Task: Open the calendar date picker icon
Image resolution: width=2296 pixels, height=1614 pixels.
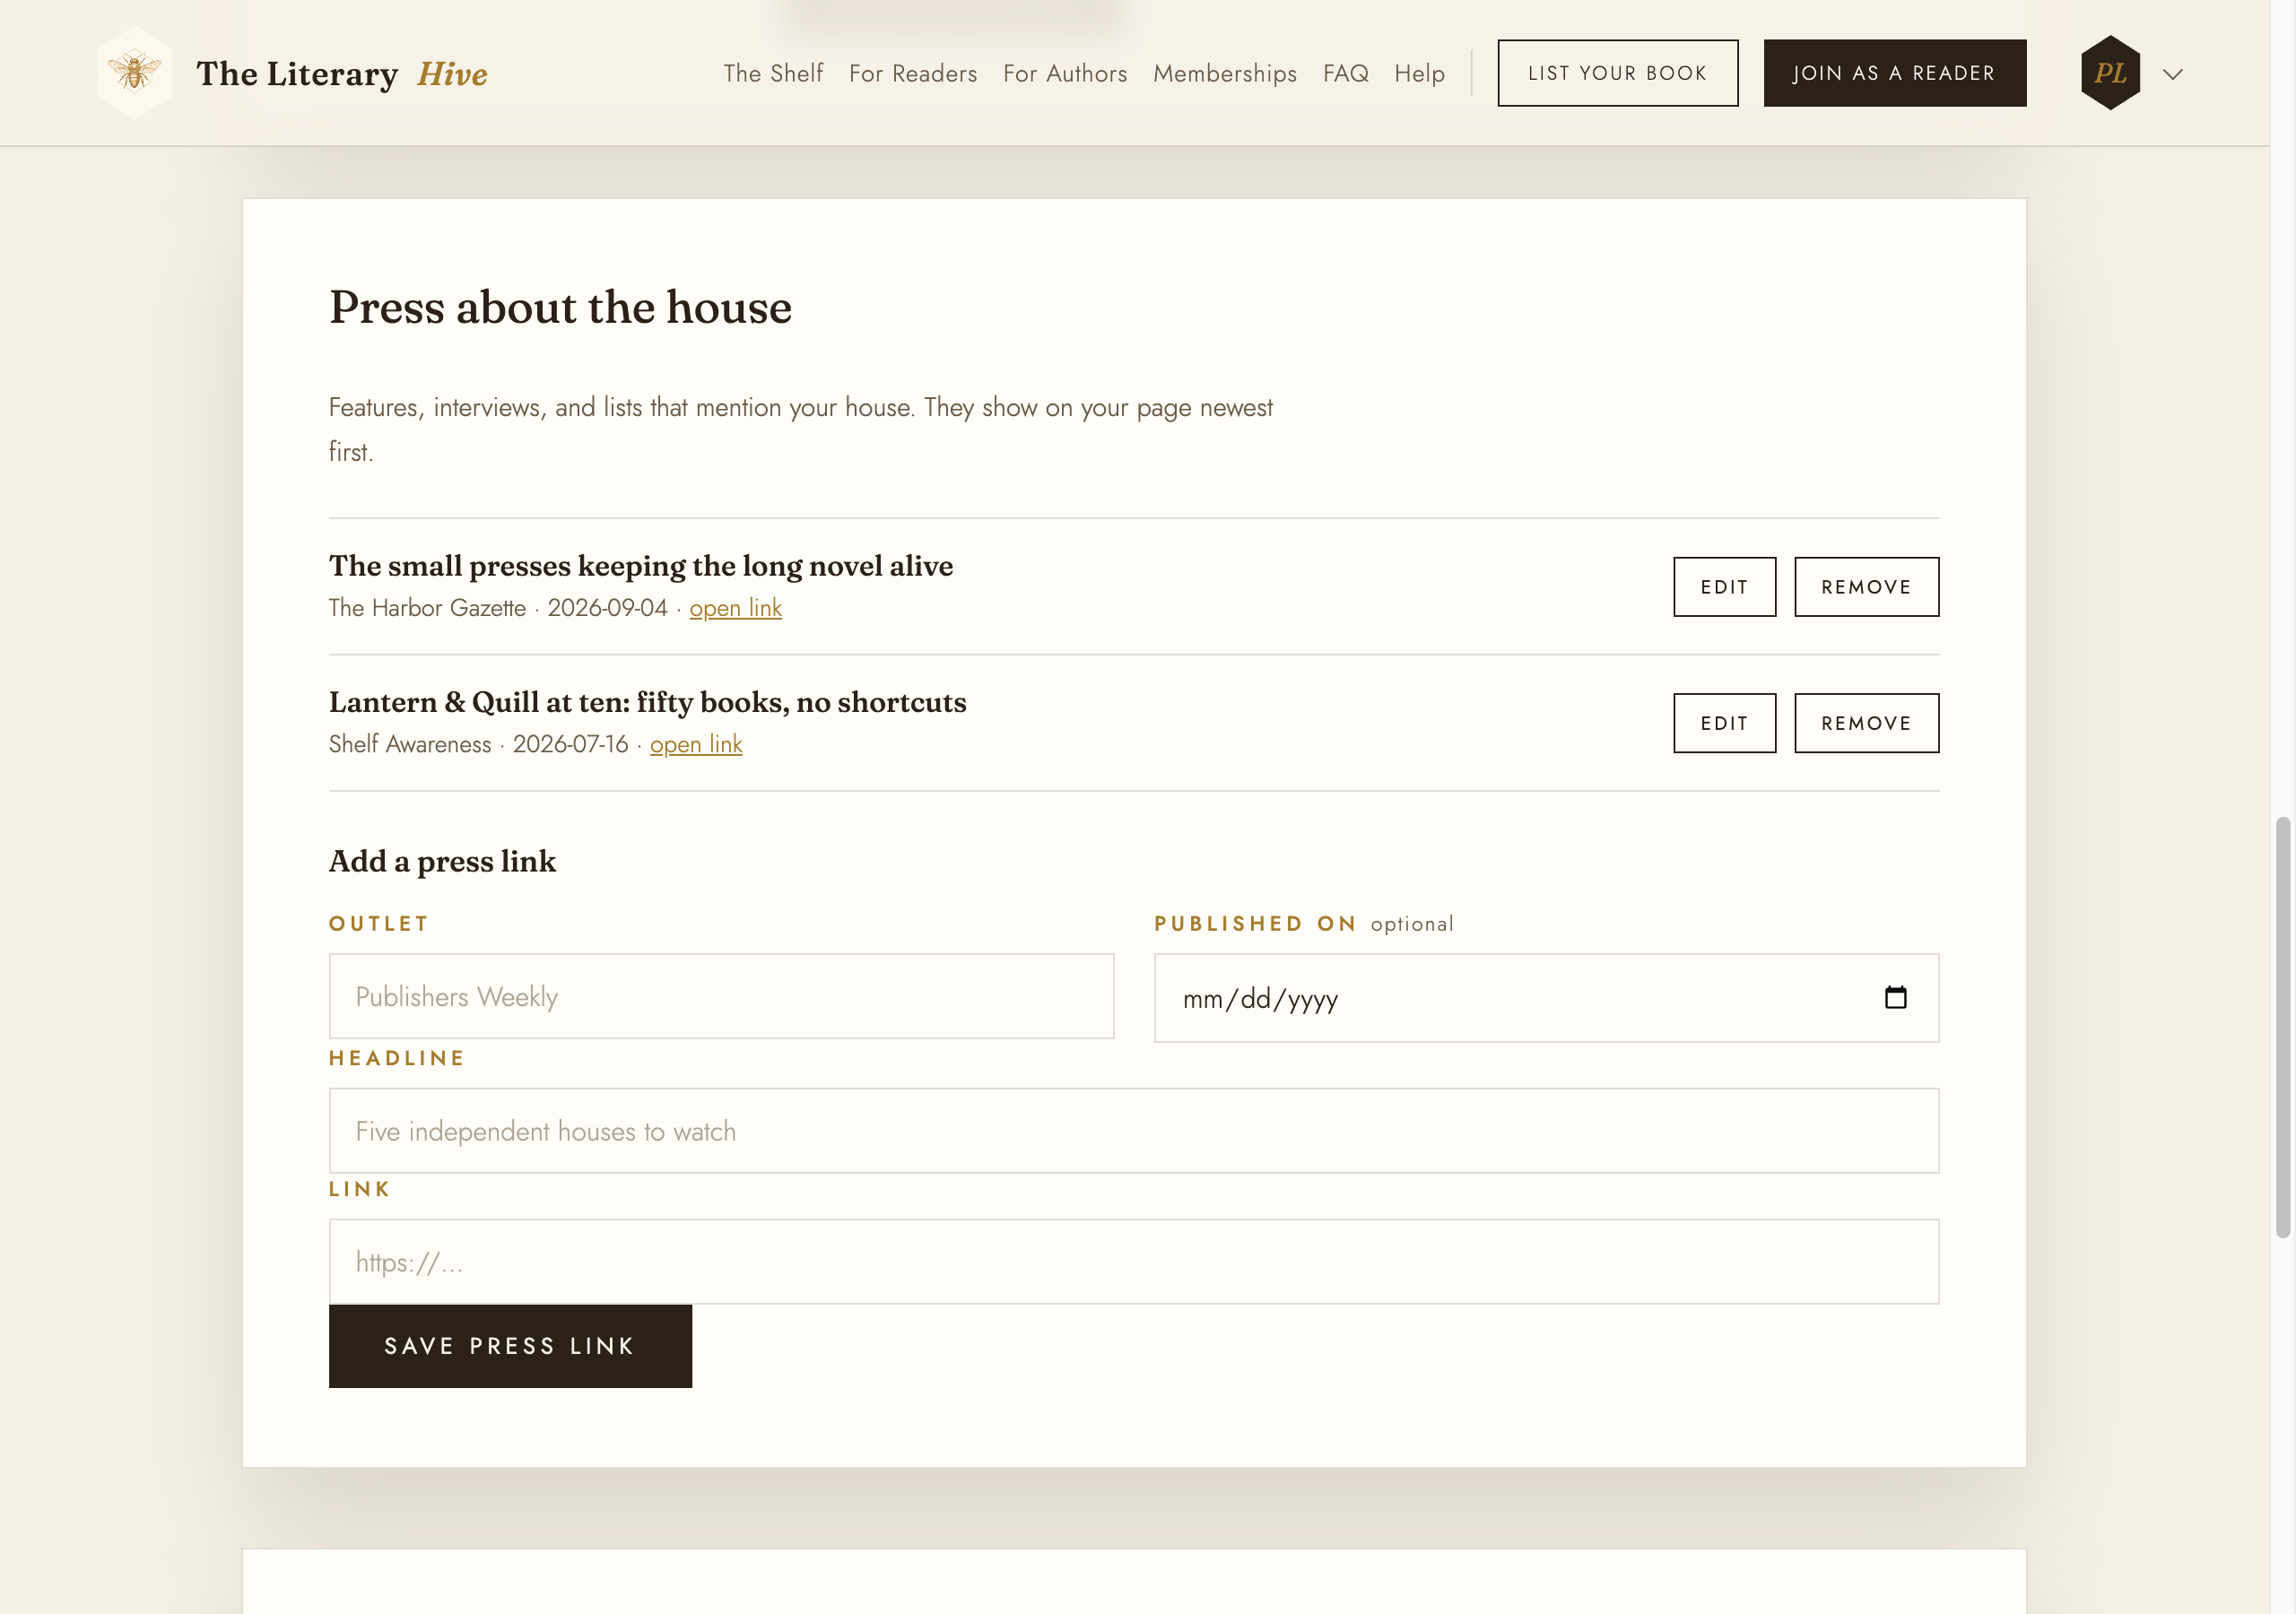Action: (x=1895, y=997)
